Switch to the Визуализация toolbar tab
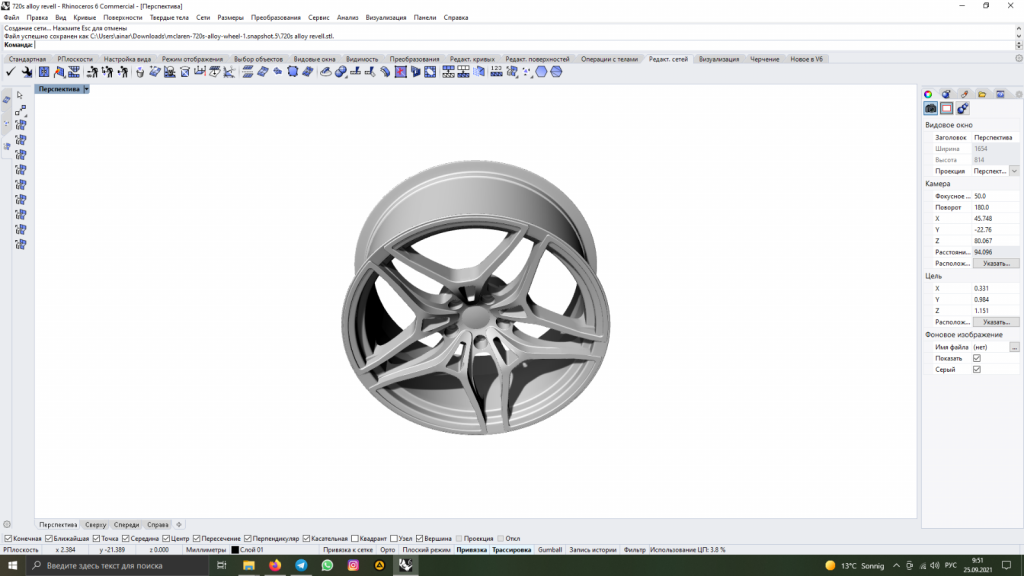The width and height of the screenshot is (1024, 576). click(718, 59)
